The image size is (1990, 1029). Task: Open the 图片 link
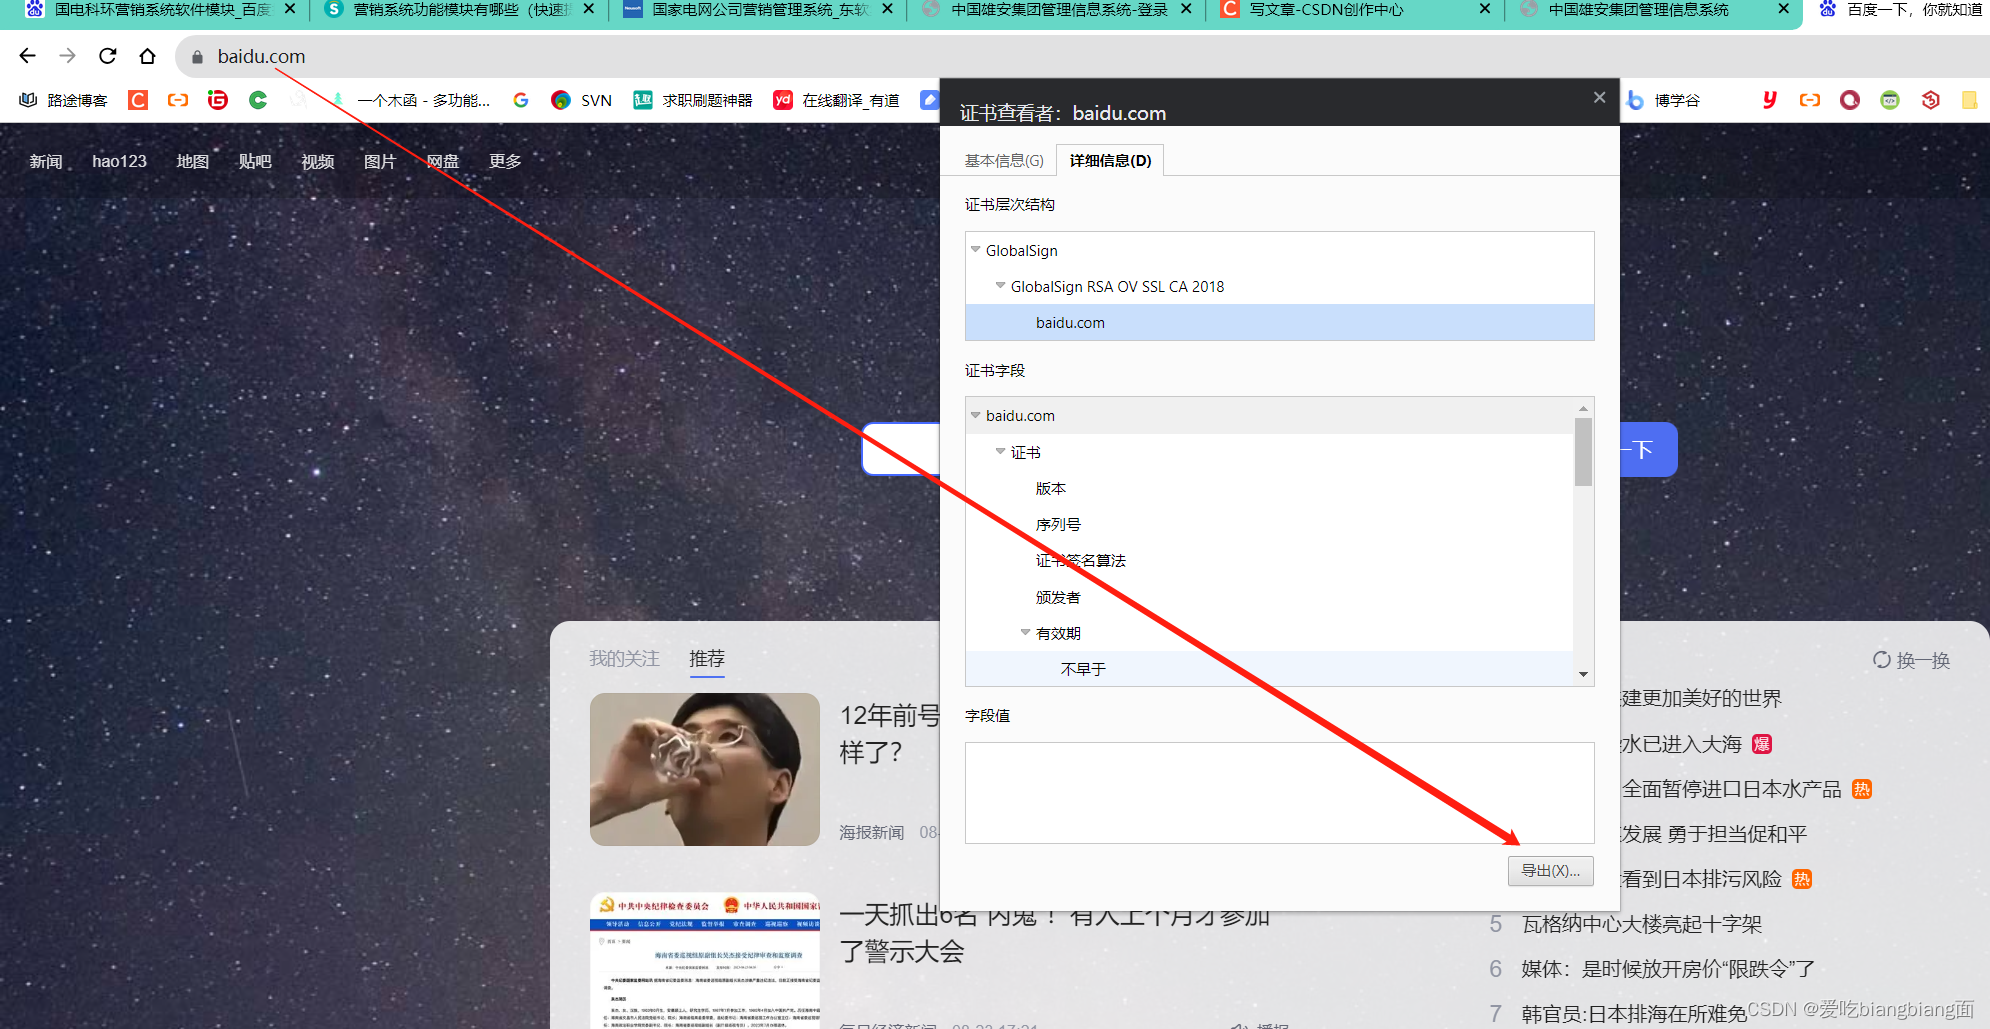tap(380, 161)
